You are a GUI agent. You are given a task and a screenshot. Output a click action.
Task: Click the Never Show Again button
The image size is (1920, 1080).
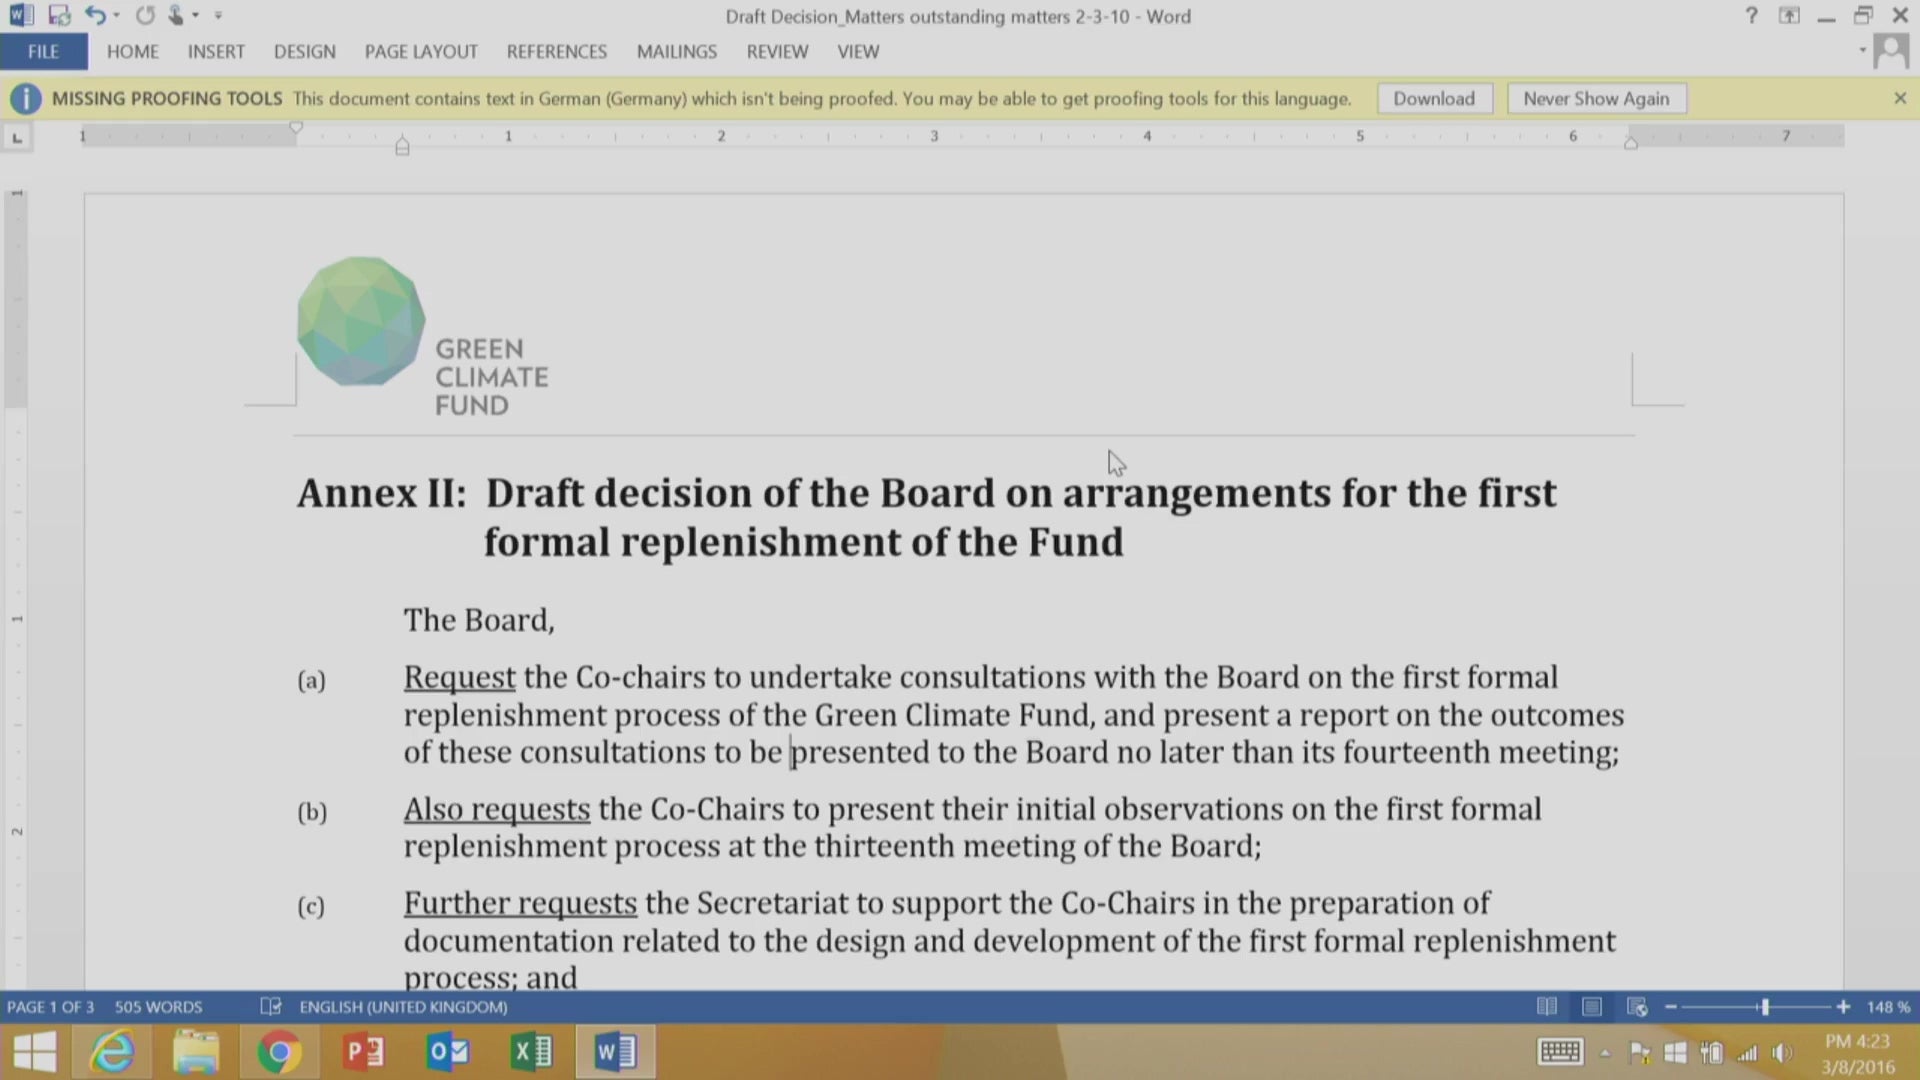(x=1596, y=99)
